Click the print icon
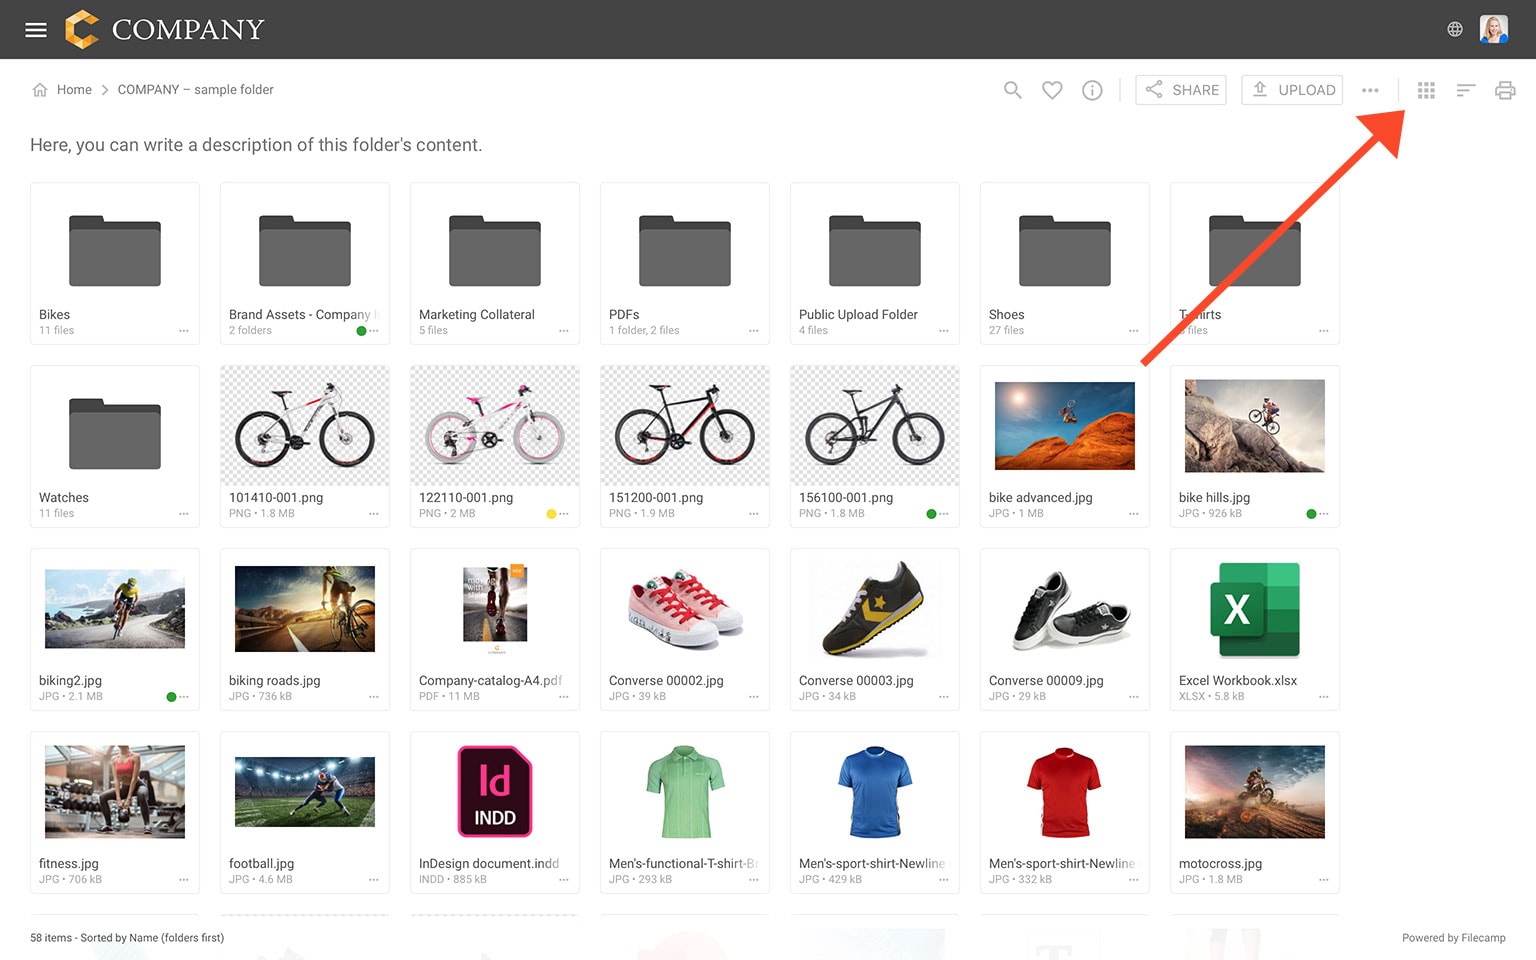Viewport: 1536px width, 960px height. 1505,90
